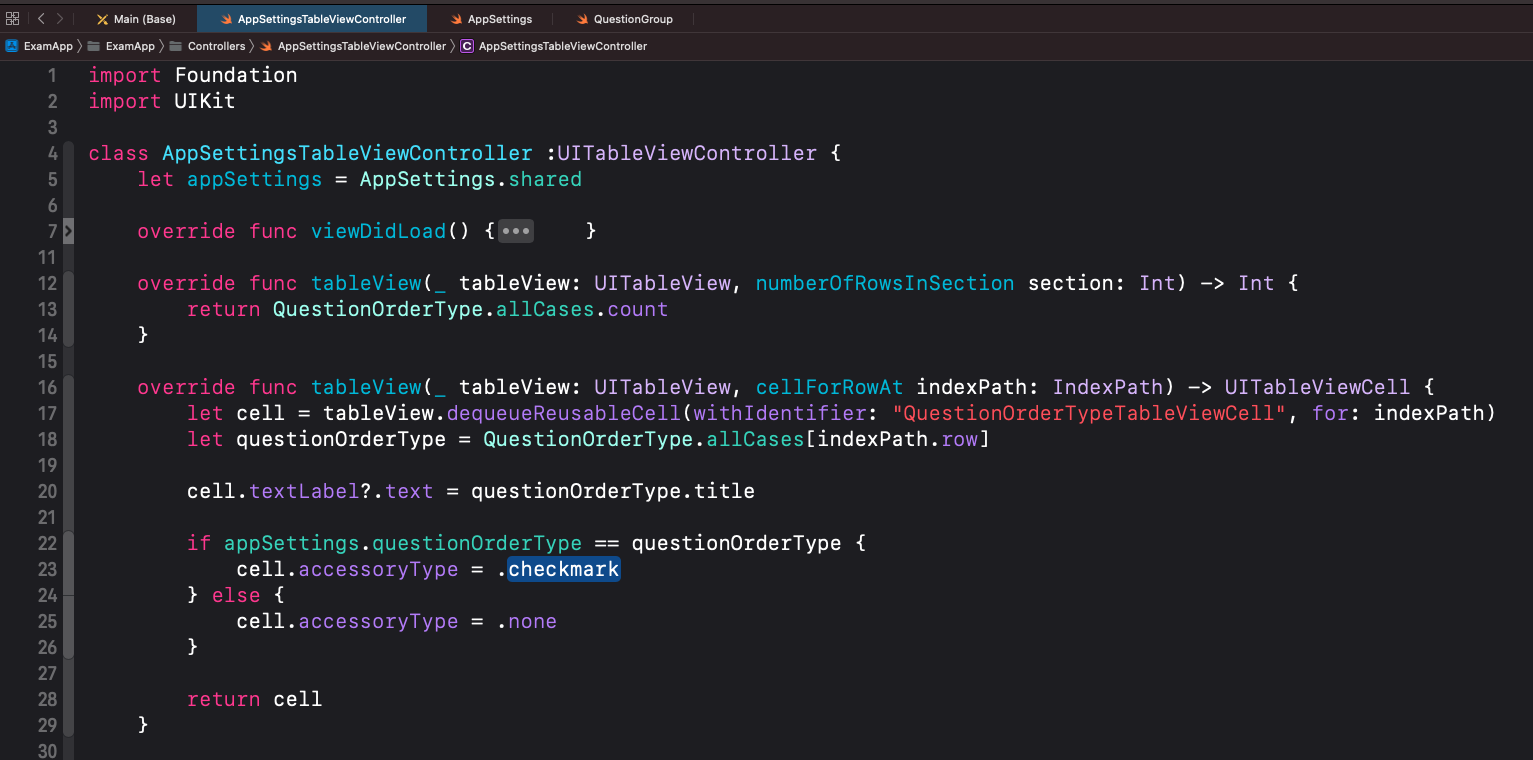Go back using the navigation back arrow
Screen dimensions: 1533x760
(41, 17)
